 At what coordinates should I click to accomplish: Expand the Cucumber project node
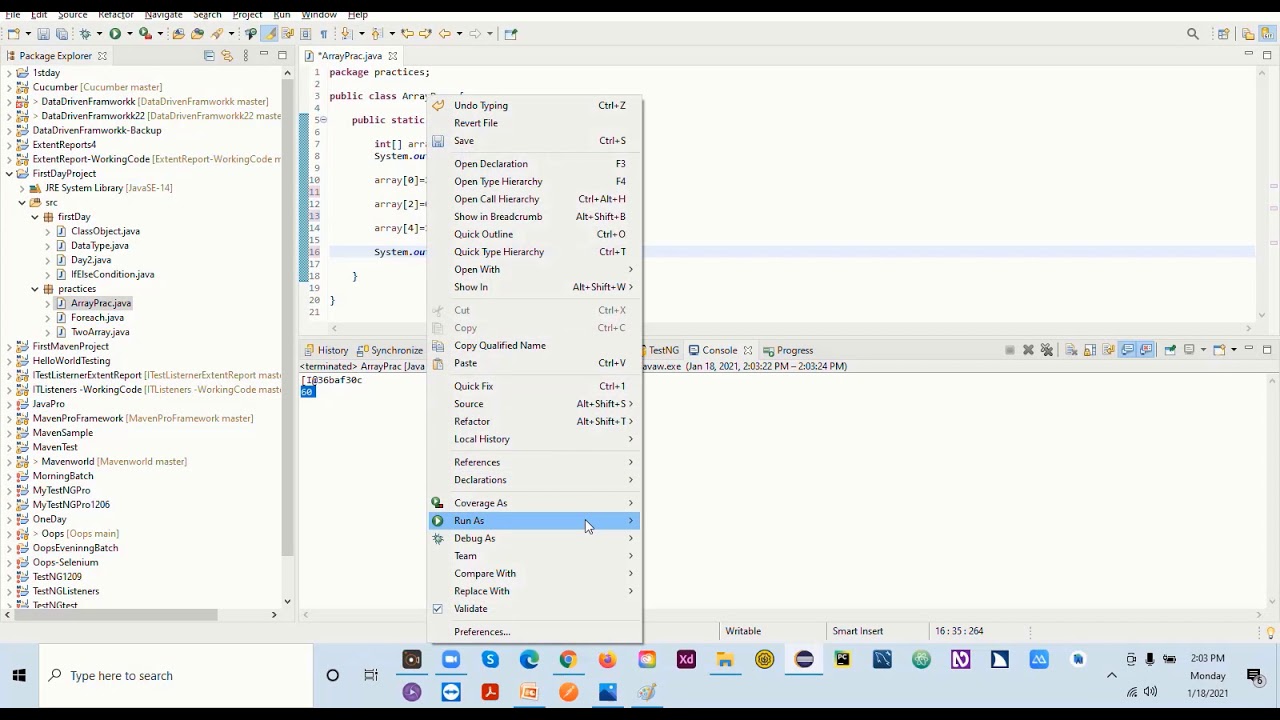click(9, 87)
